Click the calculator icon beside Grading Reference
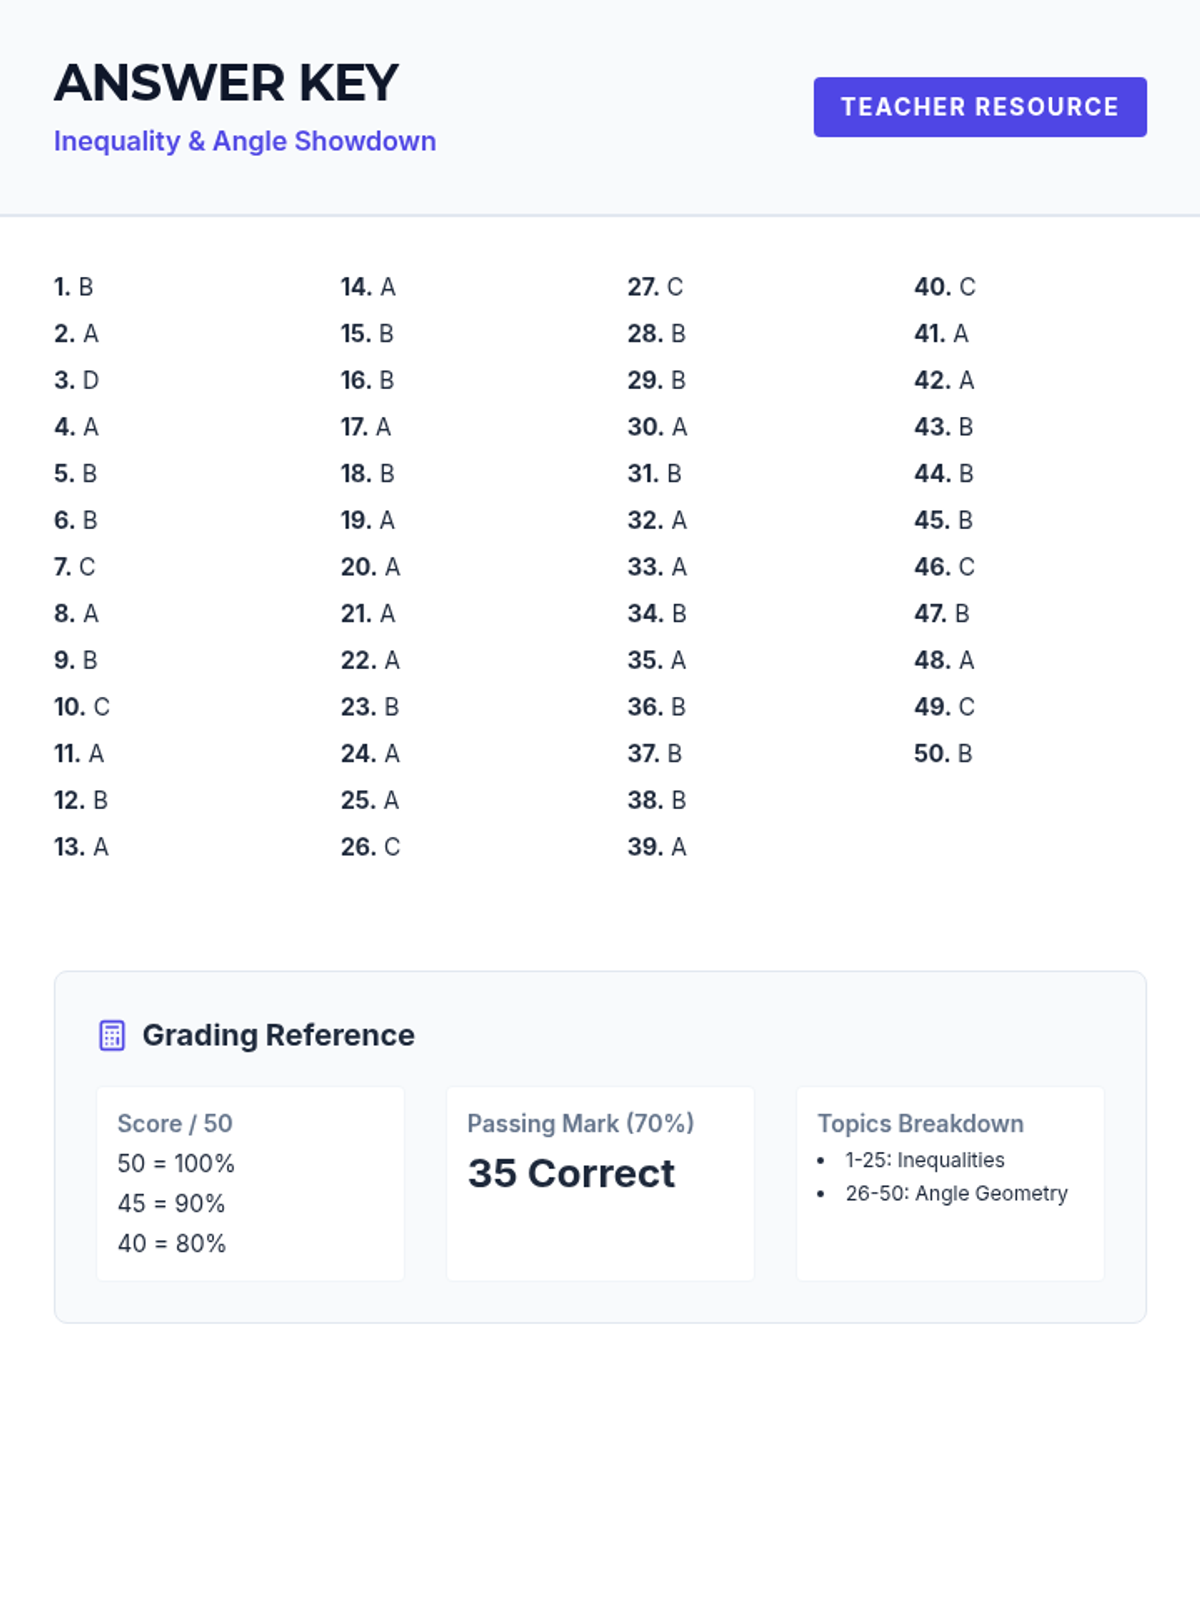The height and width of the screenshot is (1600, 1200). click(112, 1036)
